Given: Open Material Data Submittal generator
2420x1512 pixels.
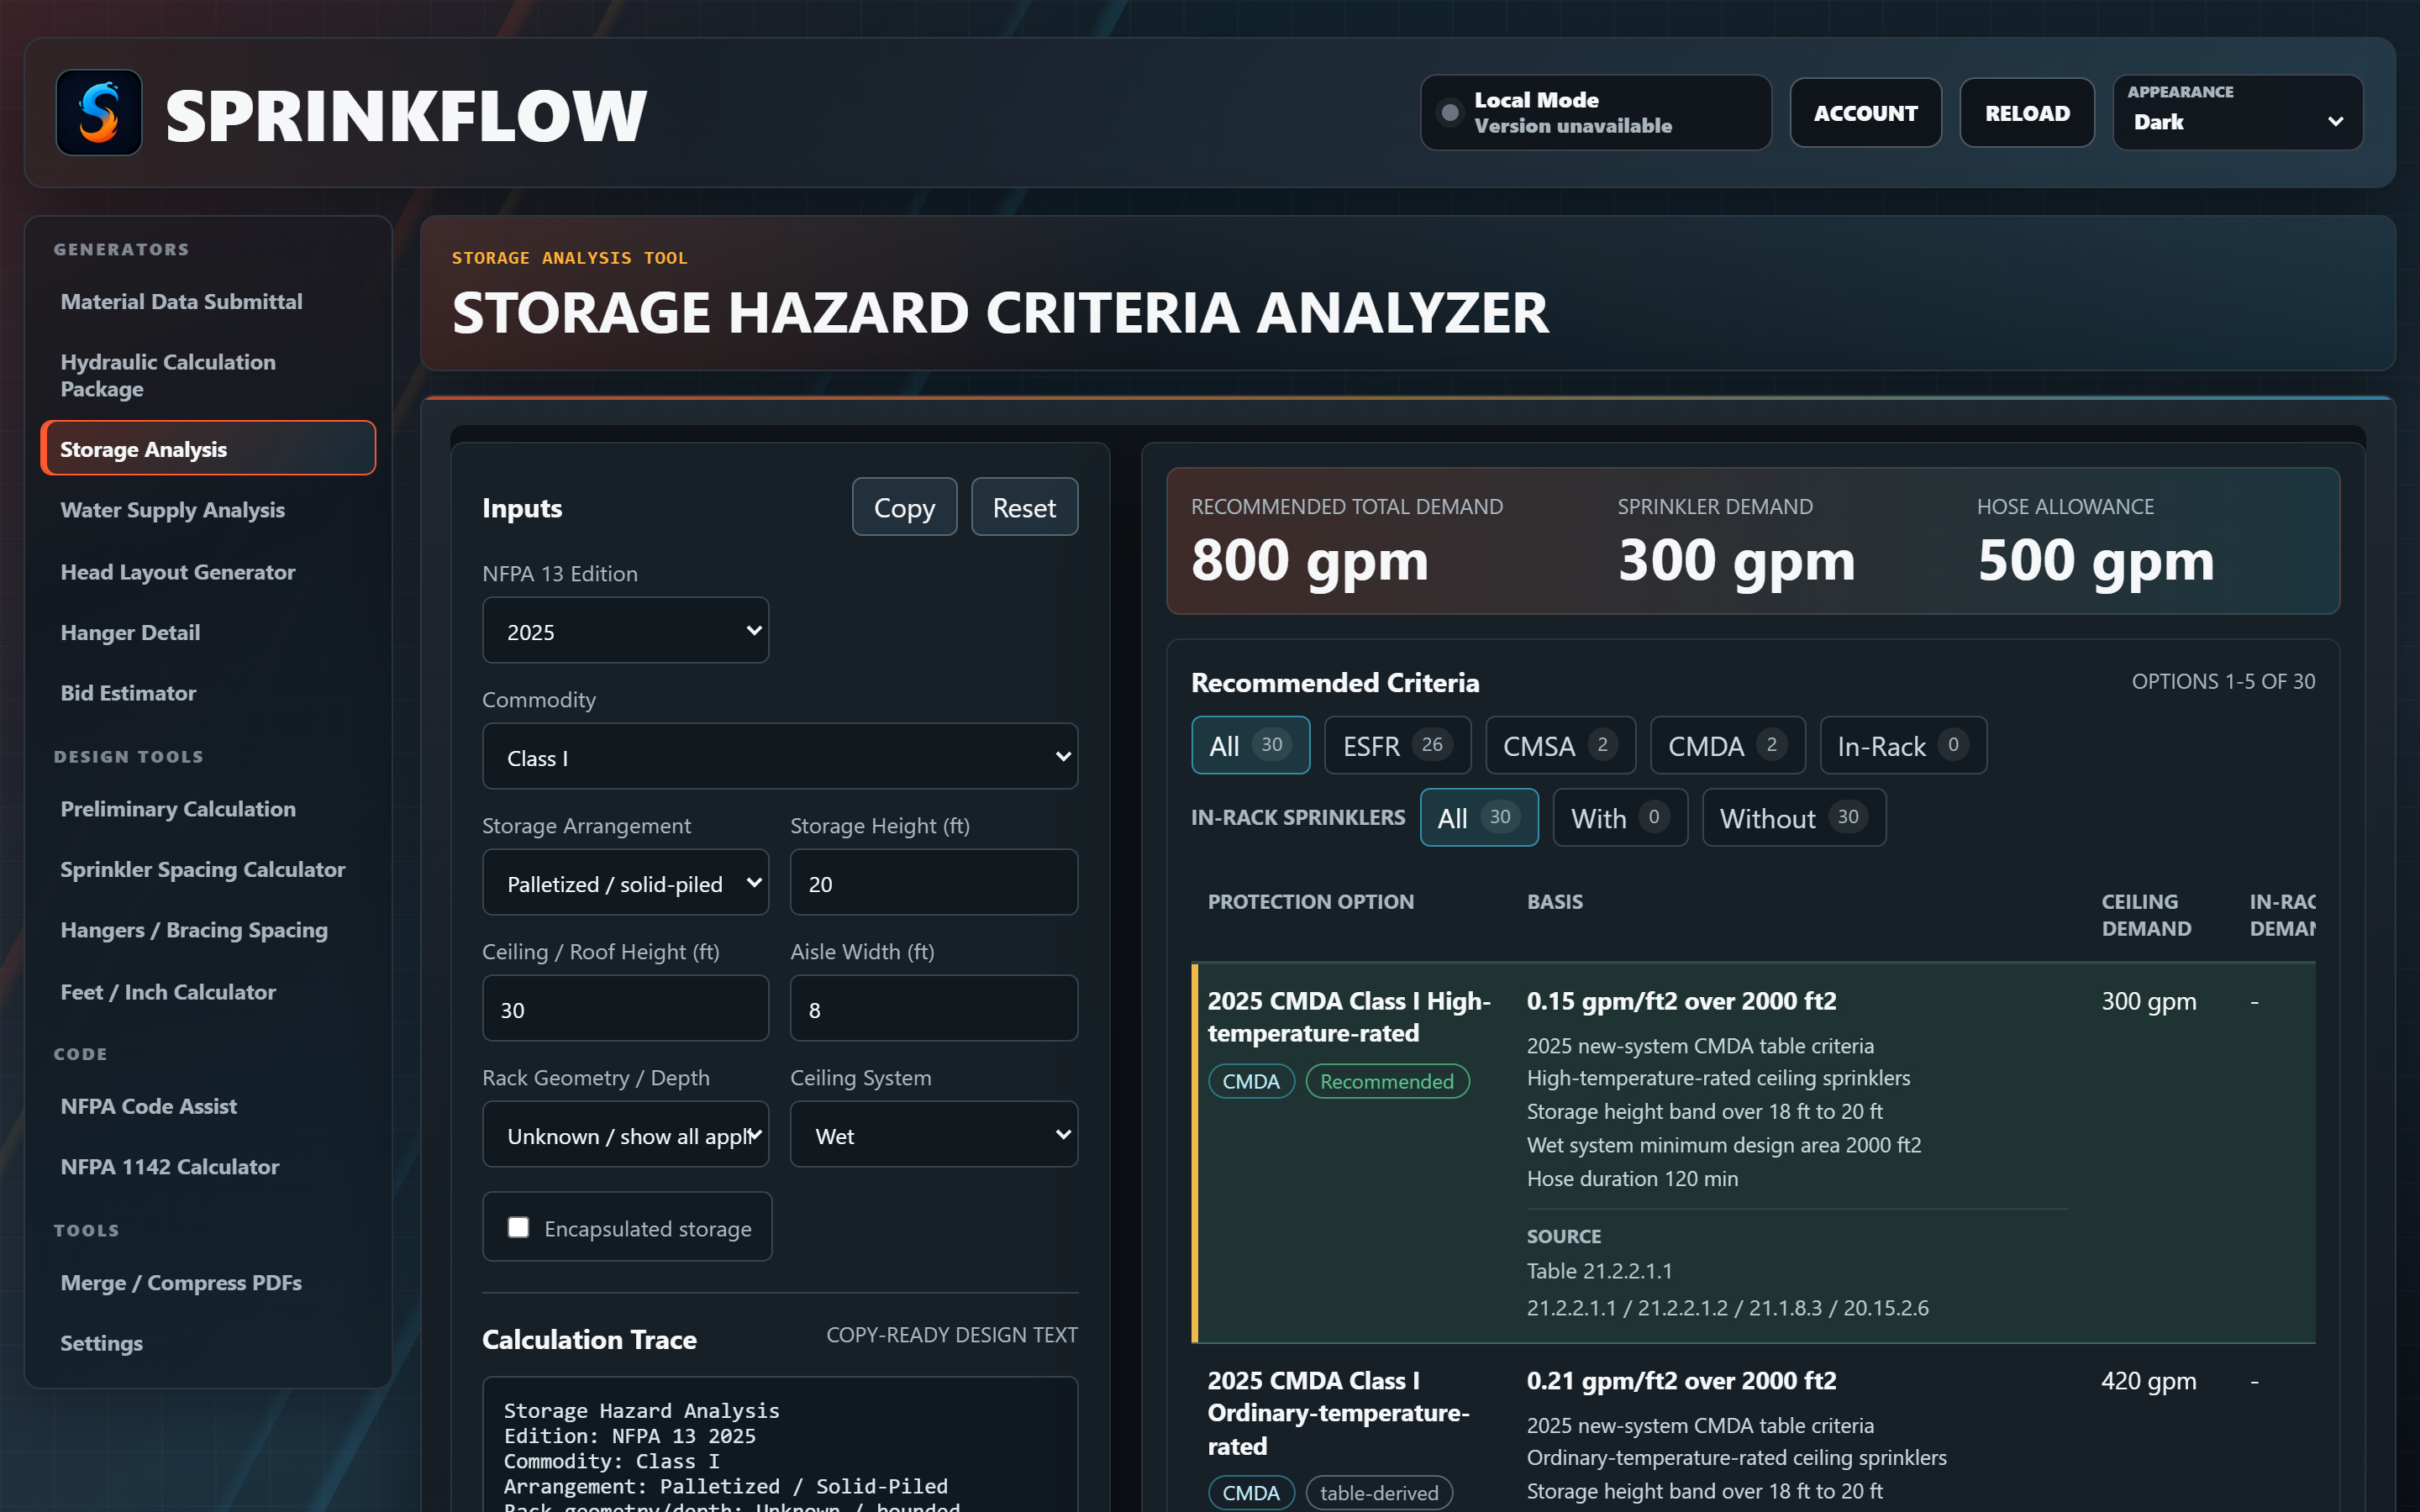Looking at the screenshot, I should tap(208, 301).
